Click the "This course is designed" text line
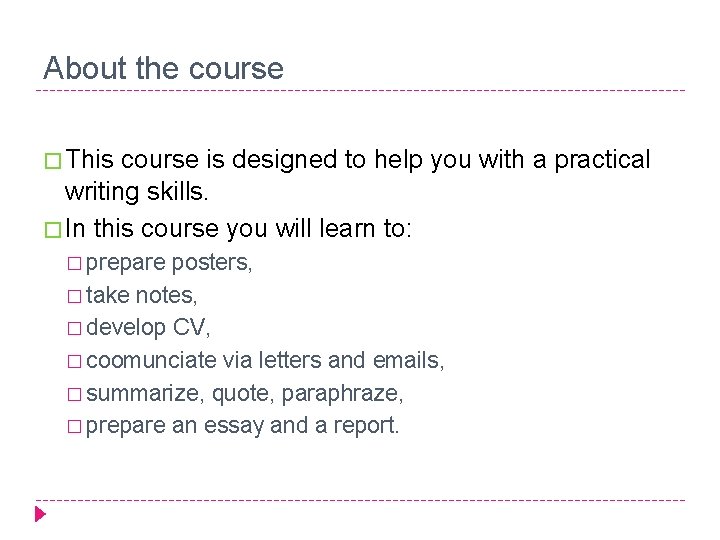Screen dimensions: 720x540 tap(360, 160)
